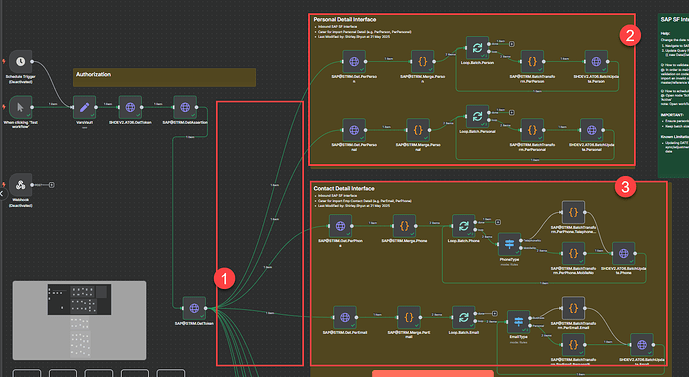
Task: Select the Loop.Batch.Person loop node
Action: click(477, 48)
